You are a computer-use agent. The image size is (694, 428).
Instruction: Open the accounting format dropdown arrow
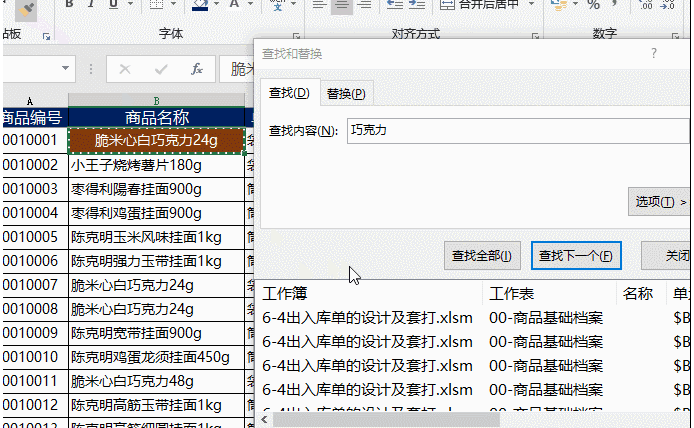coord(575,4)
